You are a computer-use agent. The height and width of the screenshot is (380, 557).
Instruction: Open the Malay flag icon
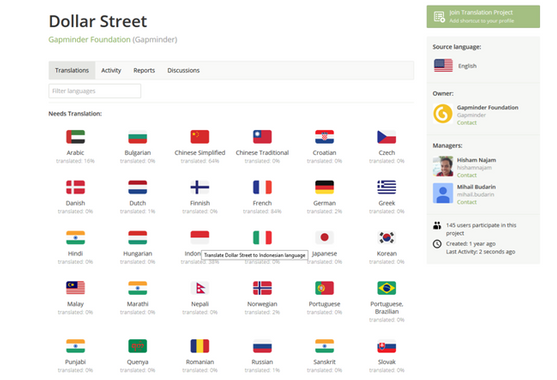coord(75,288)
